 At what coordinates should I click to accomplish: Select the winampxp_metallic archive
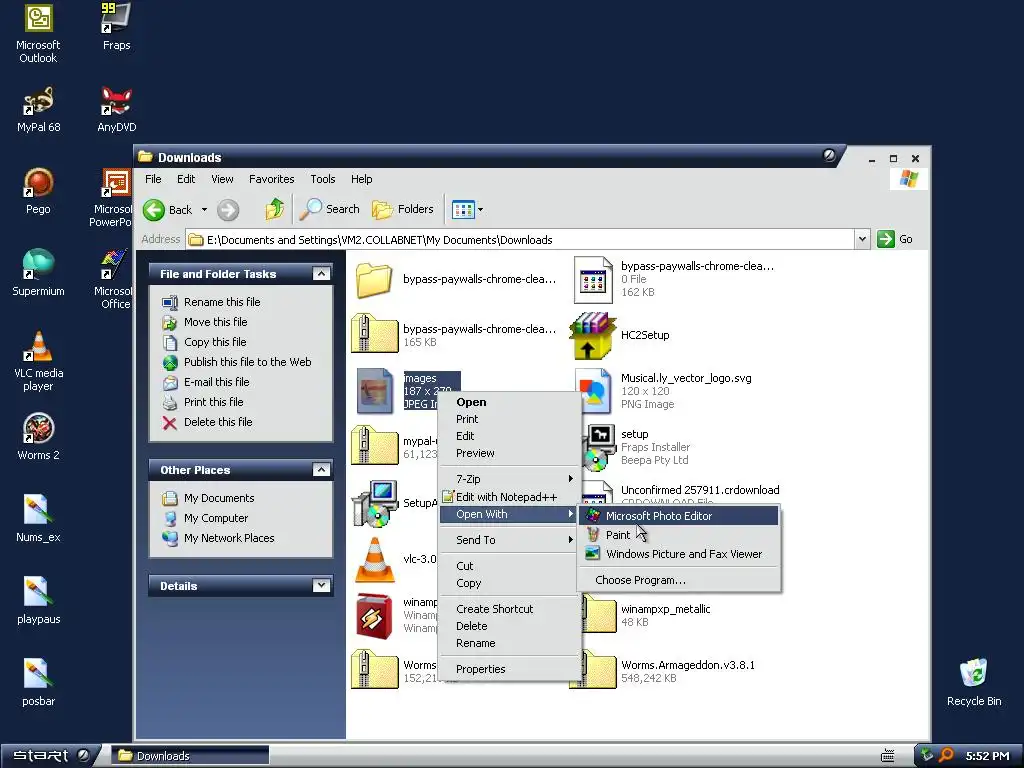pyautogui.click(x=665, y=609)
